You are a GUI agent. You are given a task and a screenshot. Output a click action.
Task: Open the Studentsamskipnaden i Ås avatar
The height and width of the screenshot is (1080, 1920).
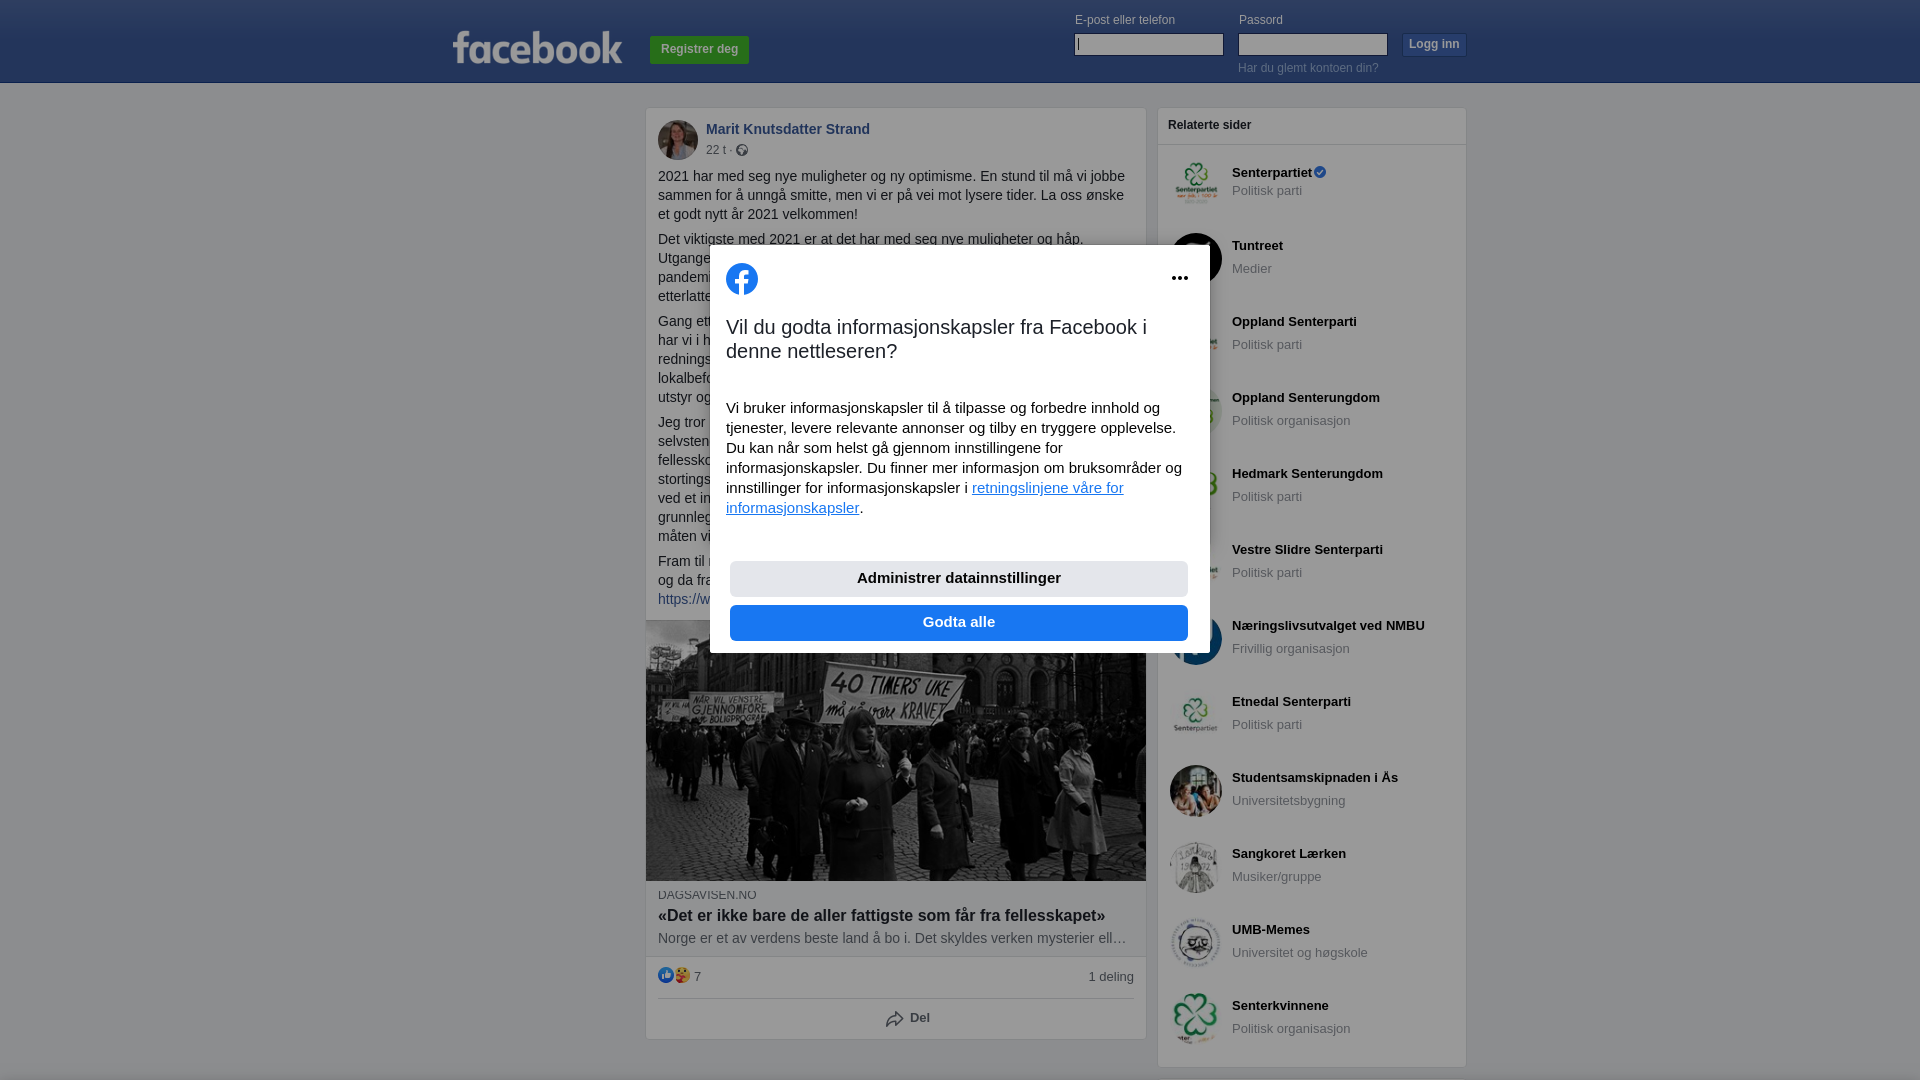click(1196, 791)
